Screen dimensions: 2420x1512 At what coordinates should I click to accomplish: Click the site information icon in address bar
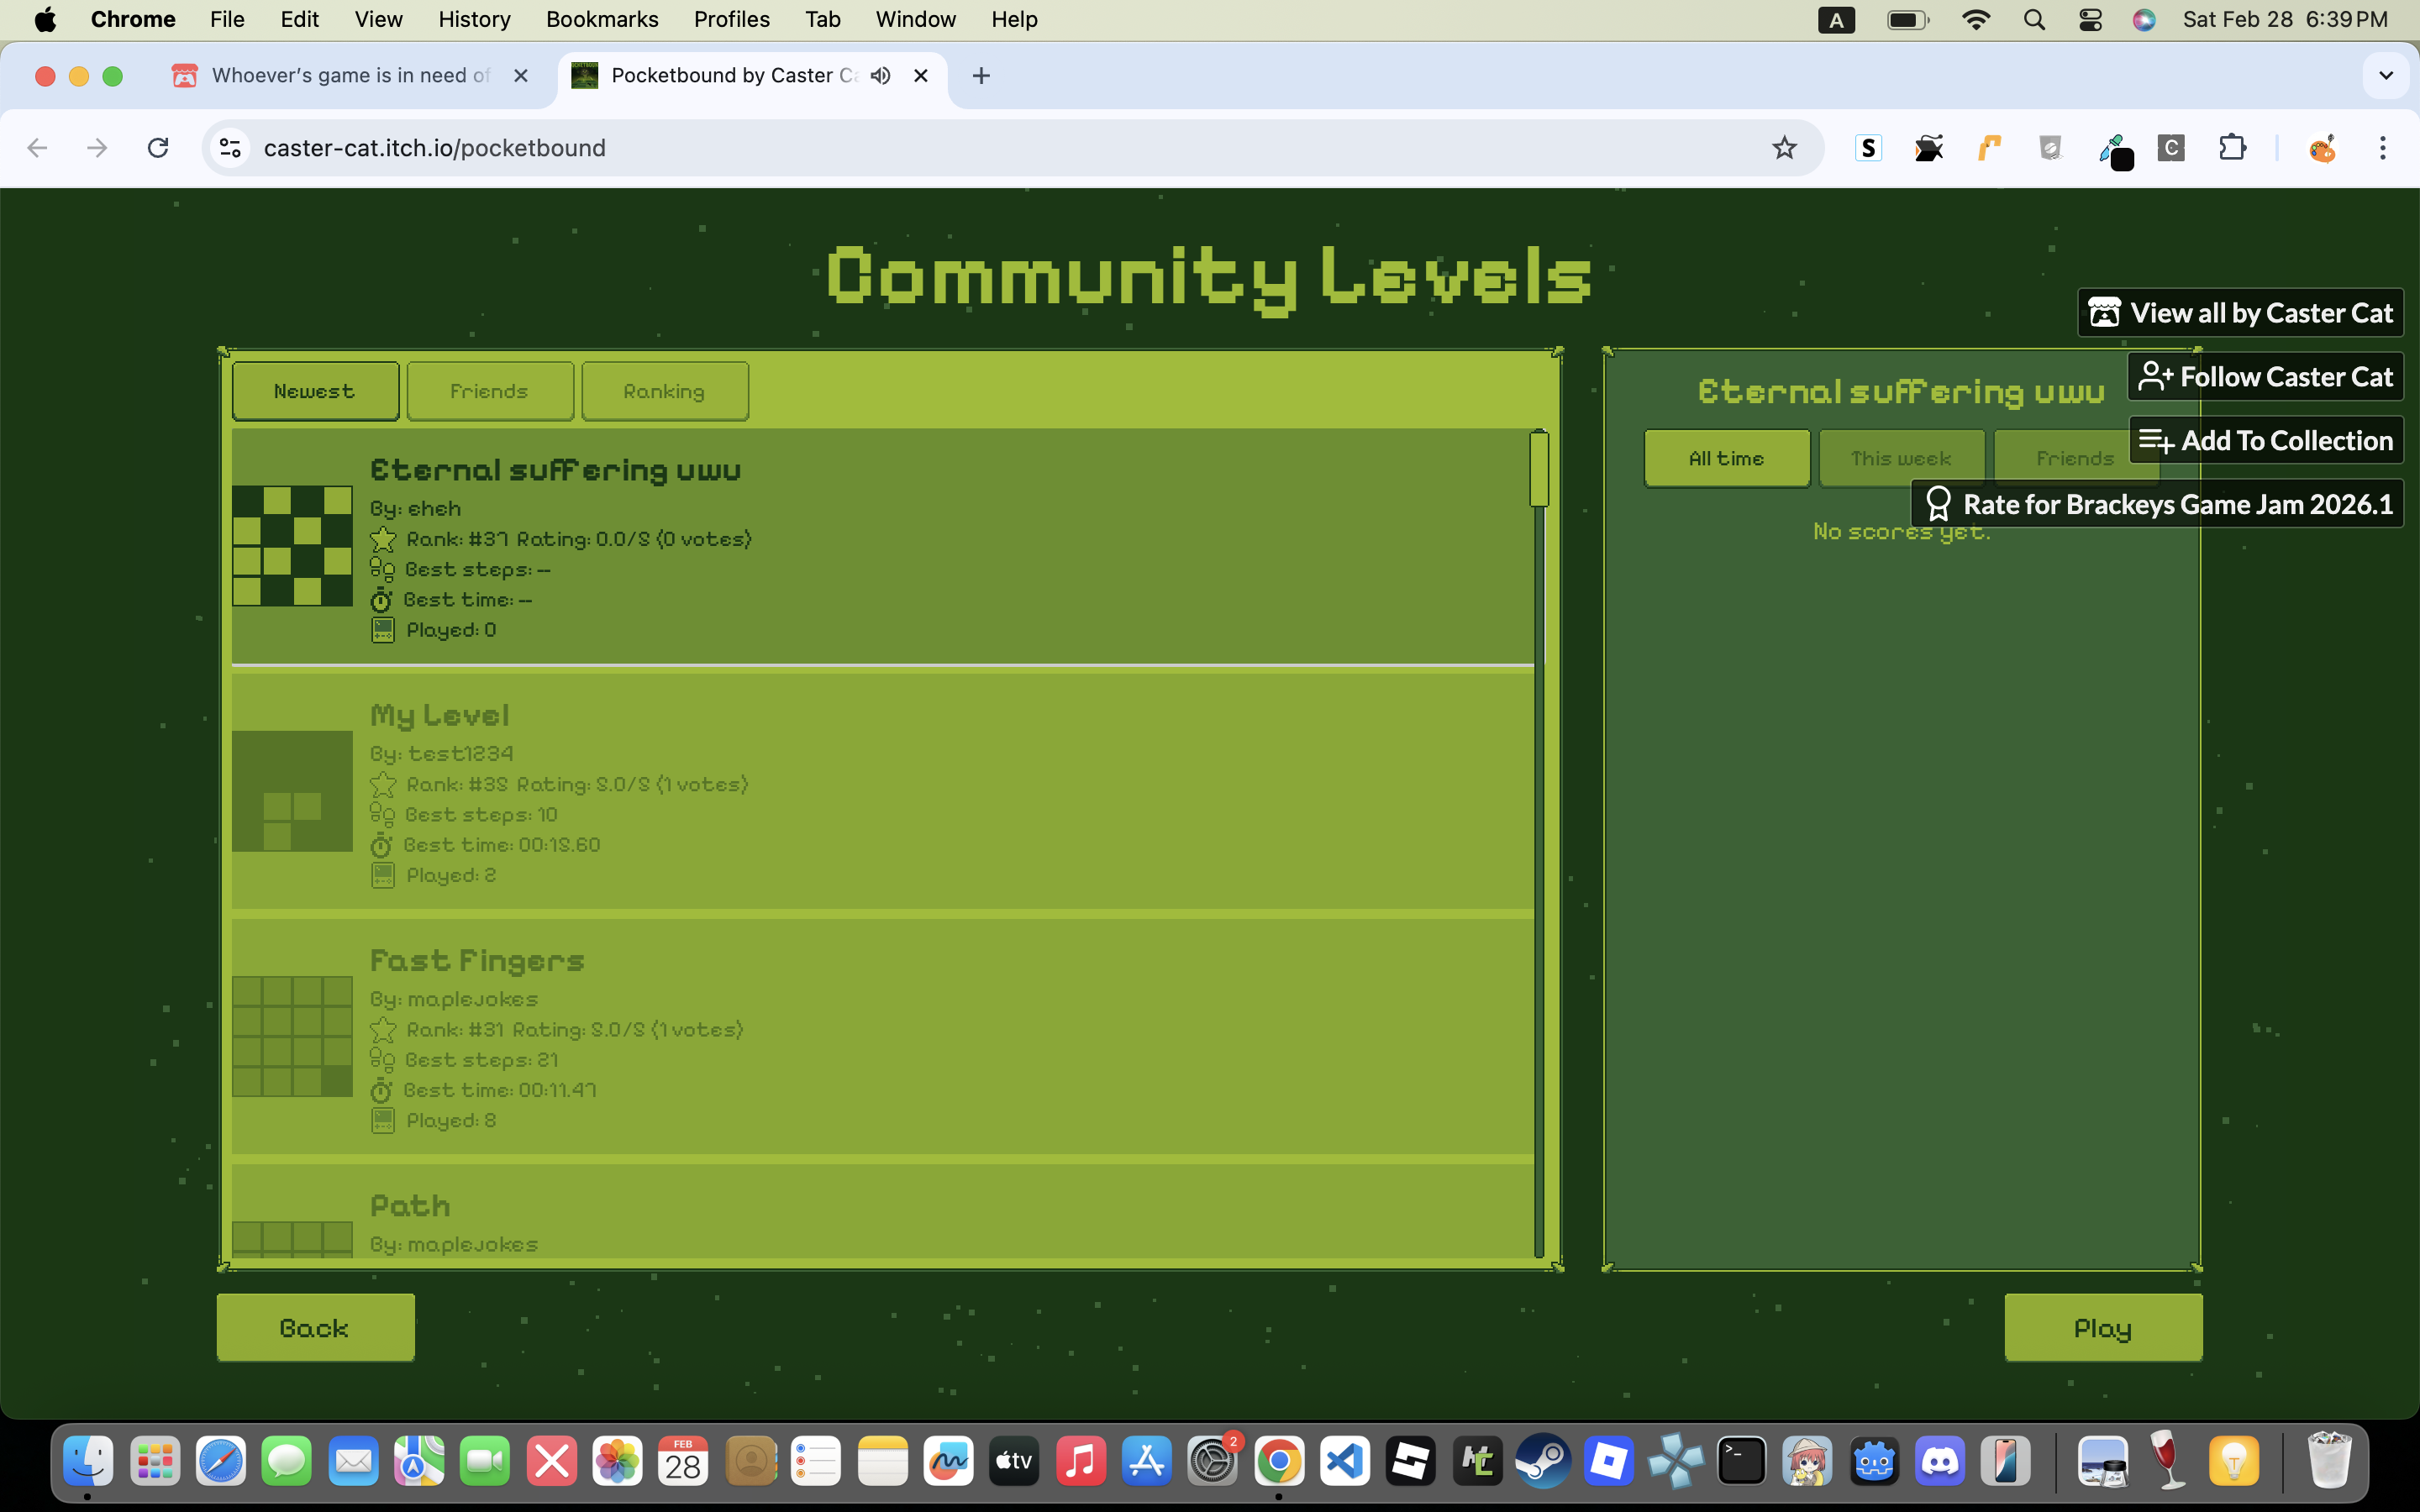point(230,148)
